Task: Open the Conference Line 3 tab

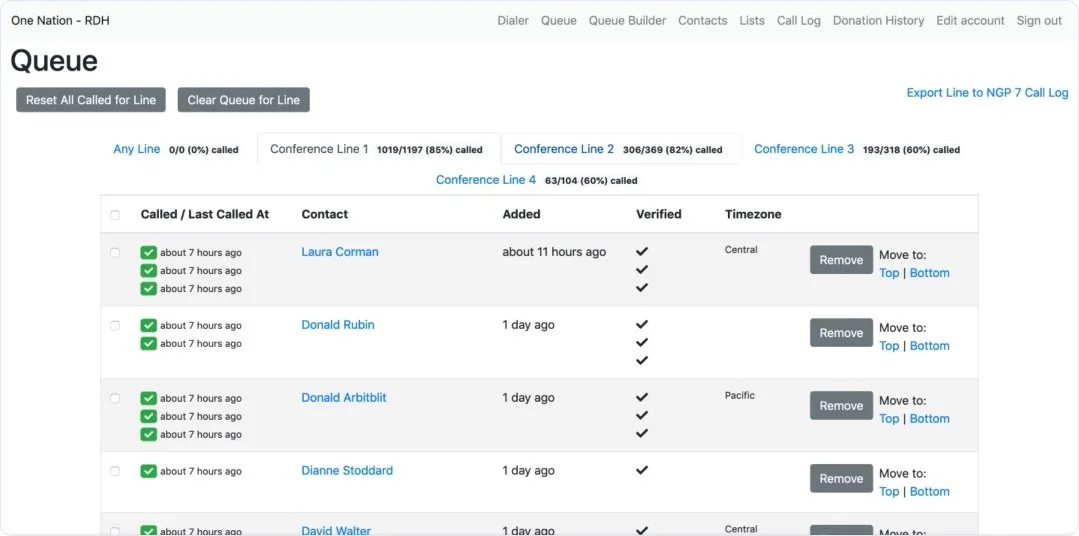Action: pyautogui.click(x=804, y=149)
